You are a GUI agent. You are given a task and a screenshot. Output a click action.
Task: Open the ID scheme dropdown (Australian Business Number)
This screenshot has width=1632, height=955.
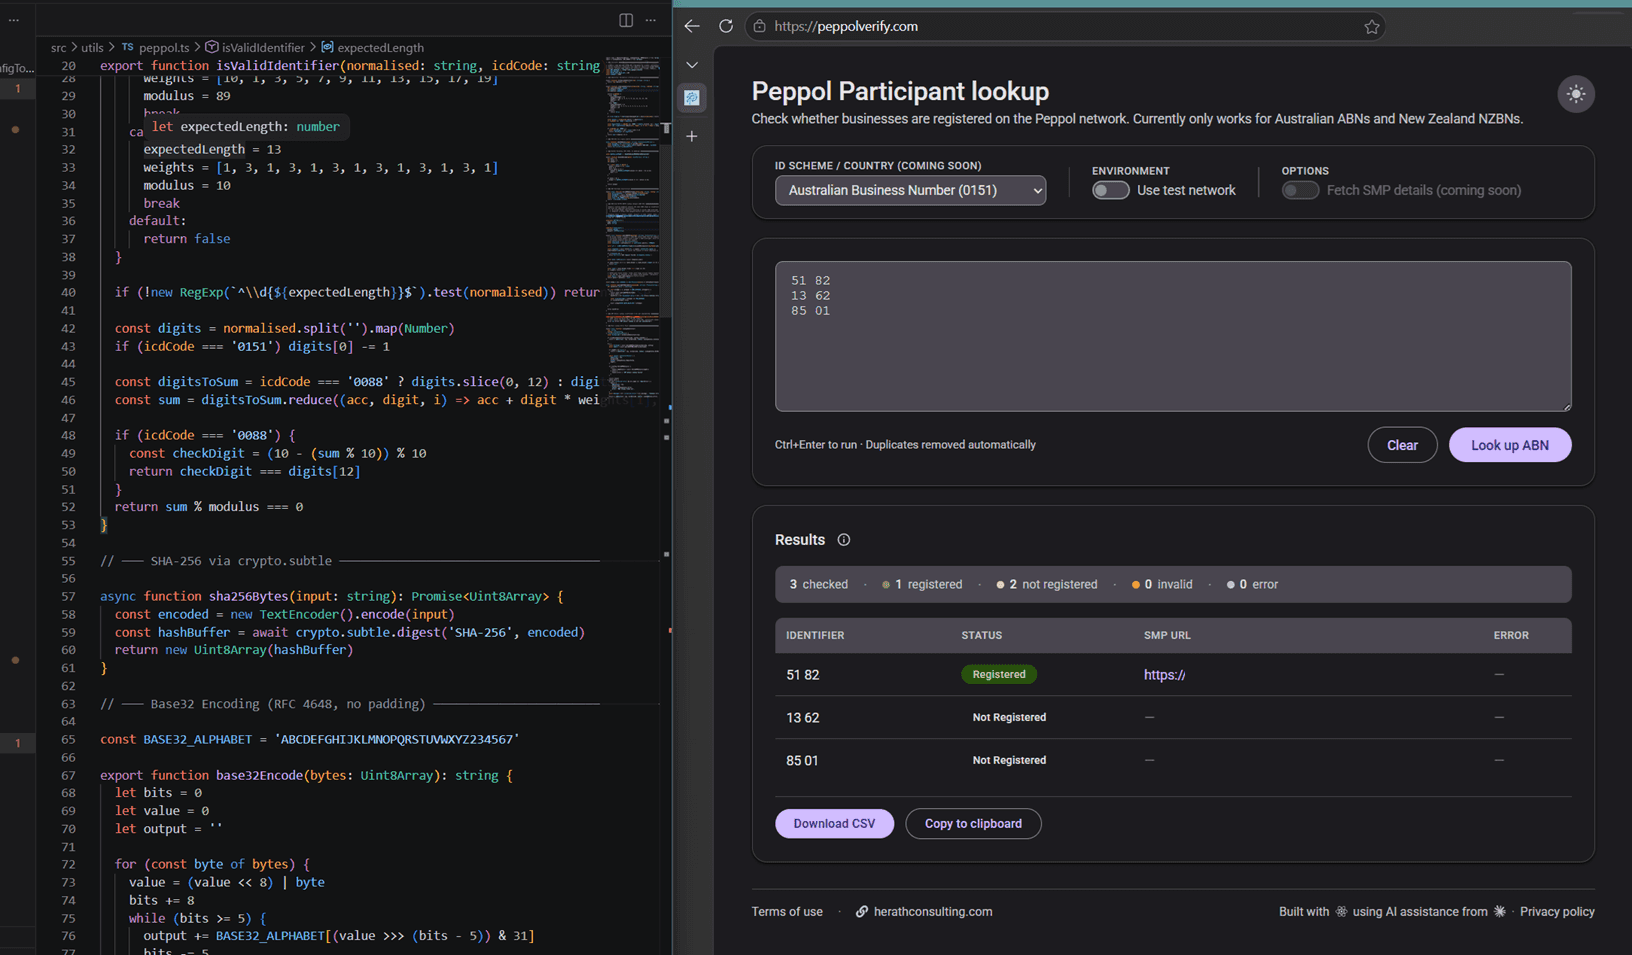click(x=910, y=190)
